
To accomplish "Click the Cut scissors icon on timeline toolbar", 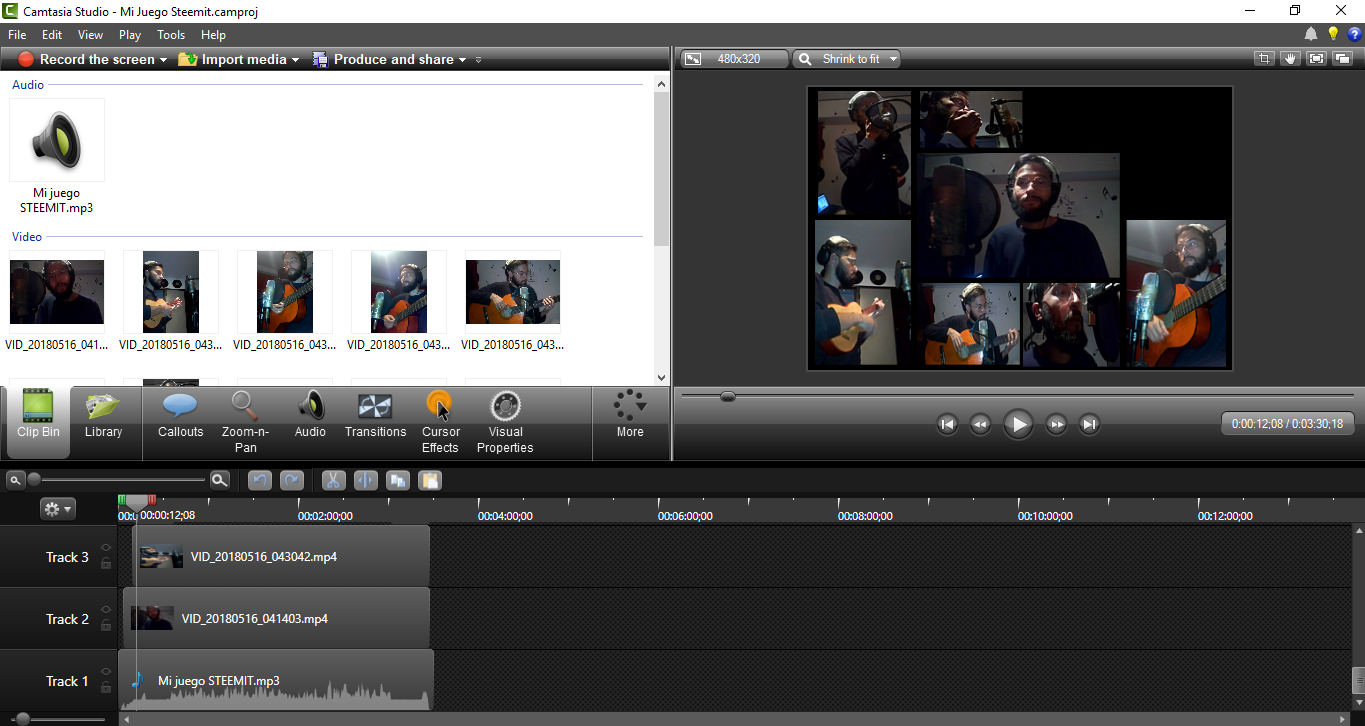I will [333, 480].
